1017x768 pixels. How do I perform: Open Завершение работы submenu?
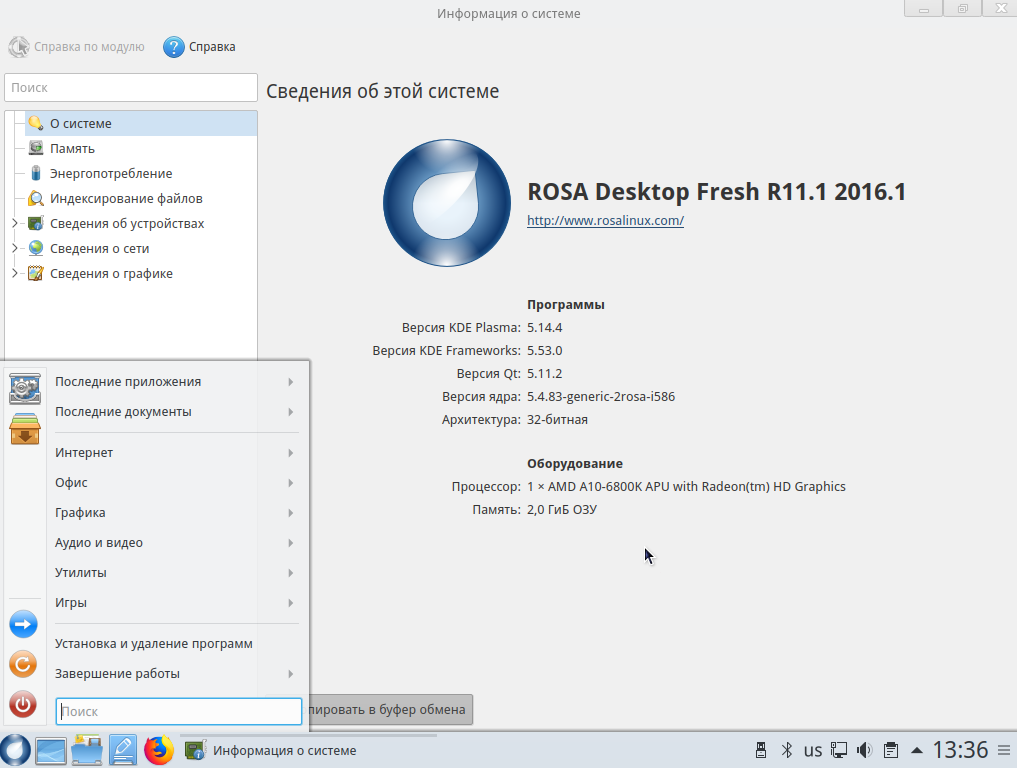(x=175, y=673)
